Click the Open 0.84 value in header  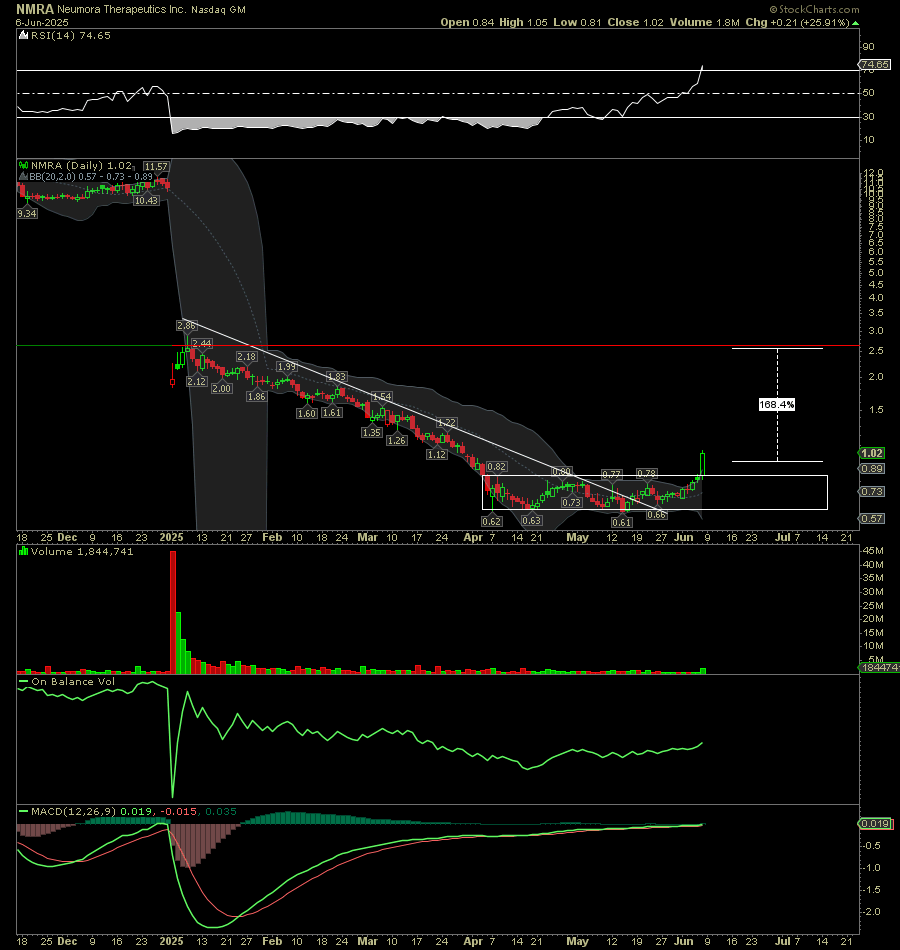tap(467, 22)
